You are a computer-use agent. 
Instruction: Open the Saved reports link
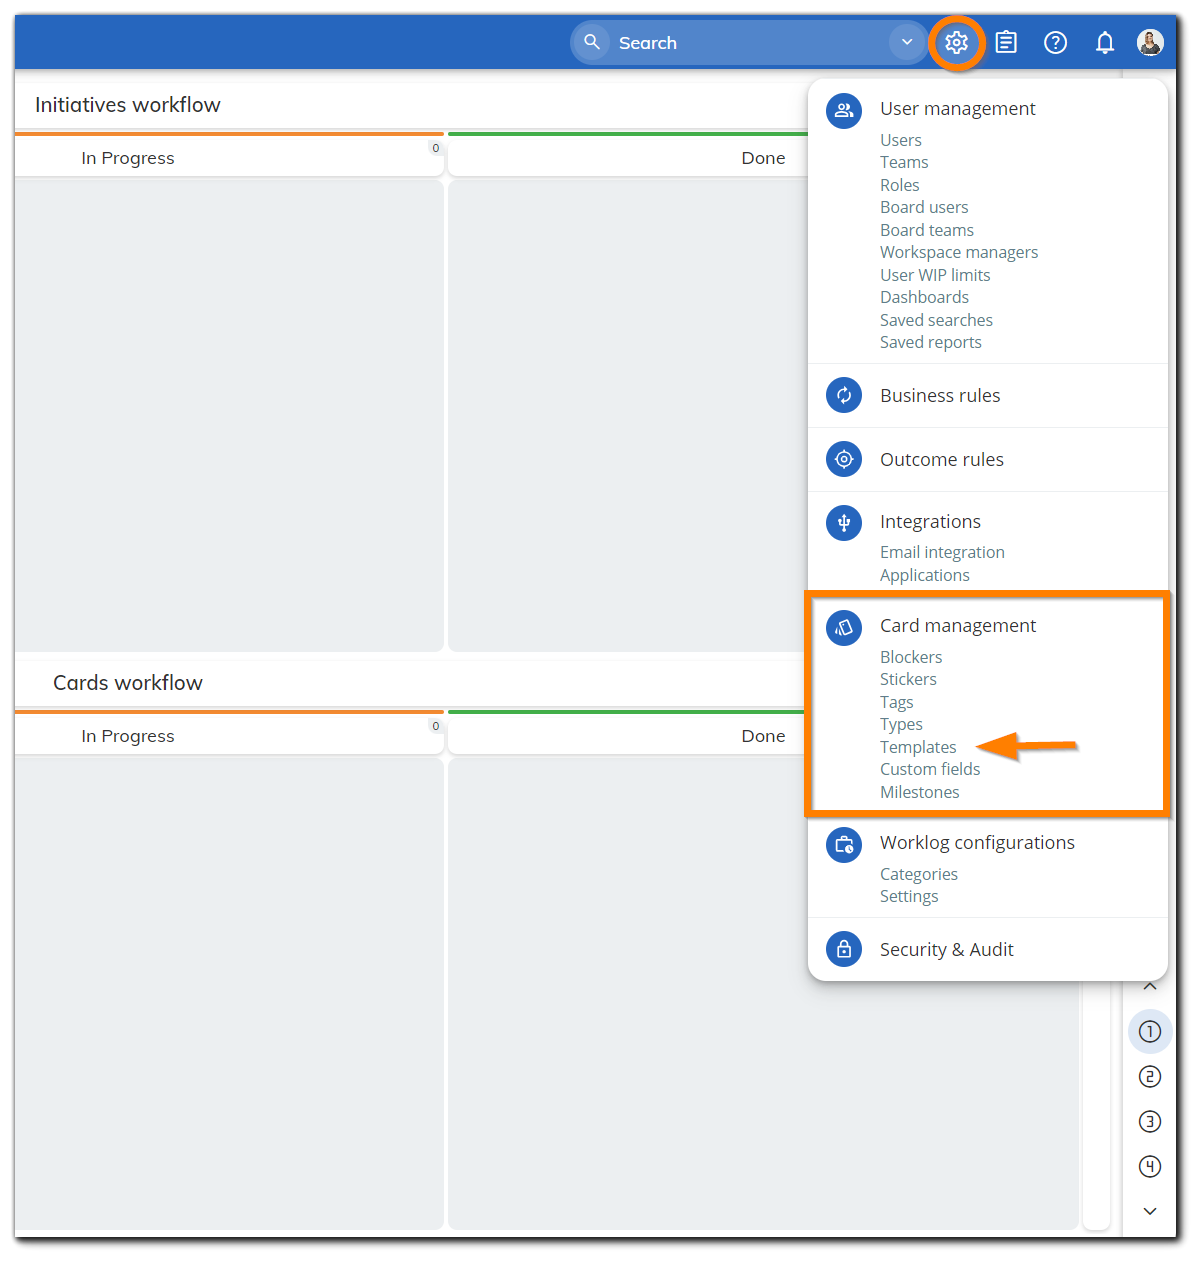pyautogui.click(x=930, y=342)
